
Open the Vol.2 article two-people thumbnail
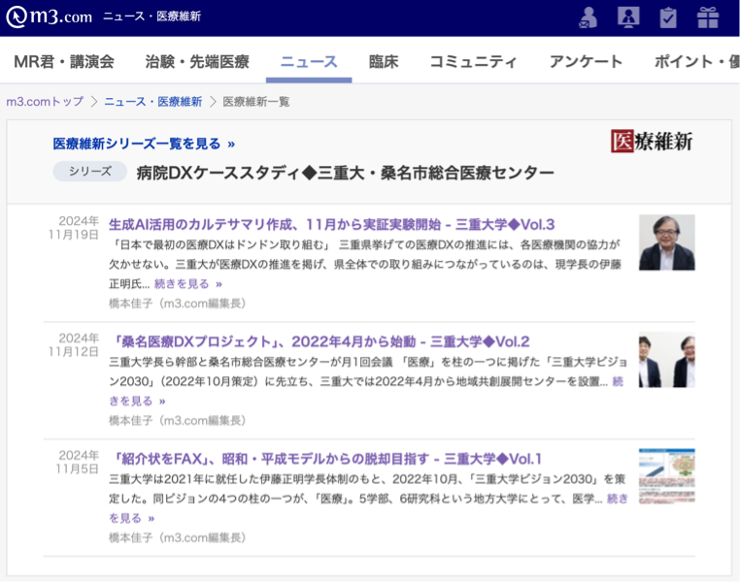667,360
